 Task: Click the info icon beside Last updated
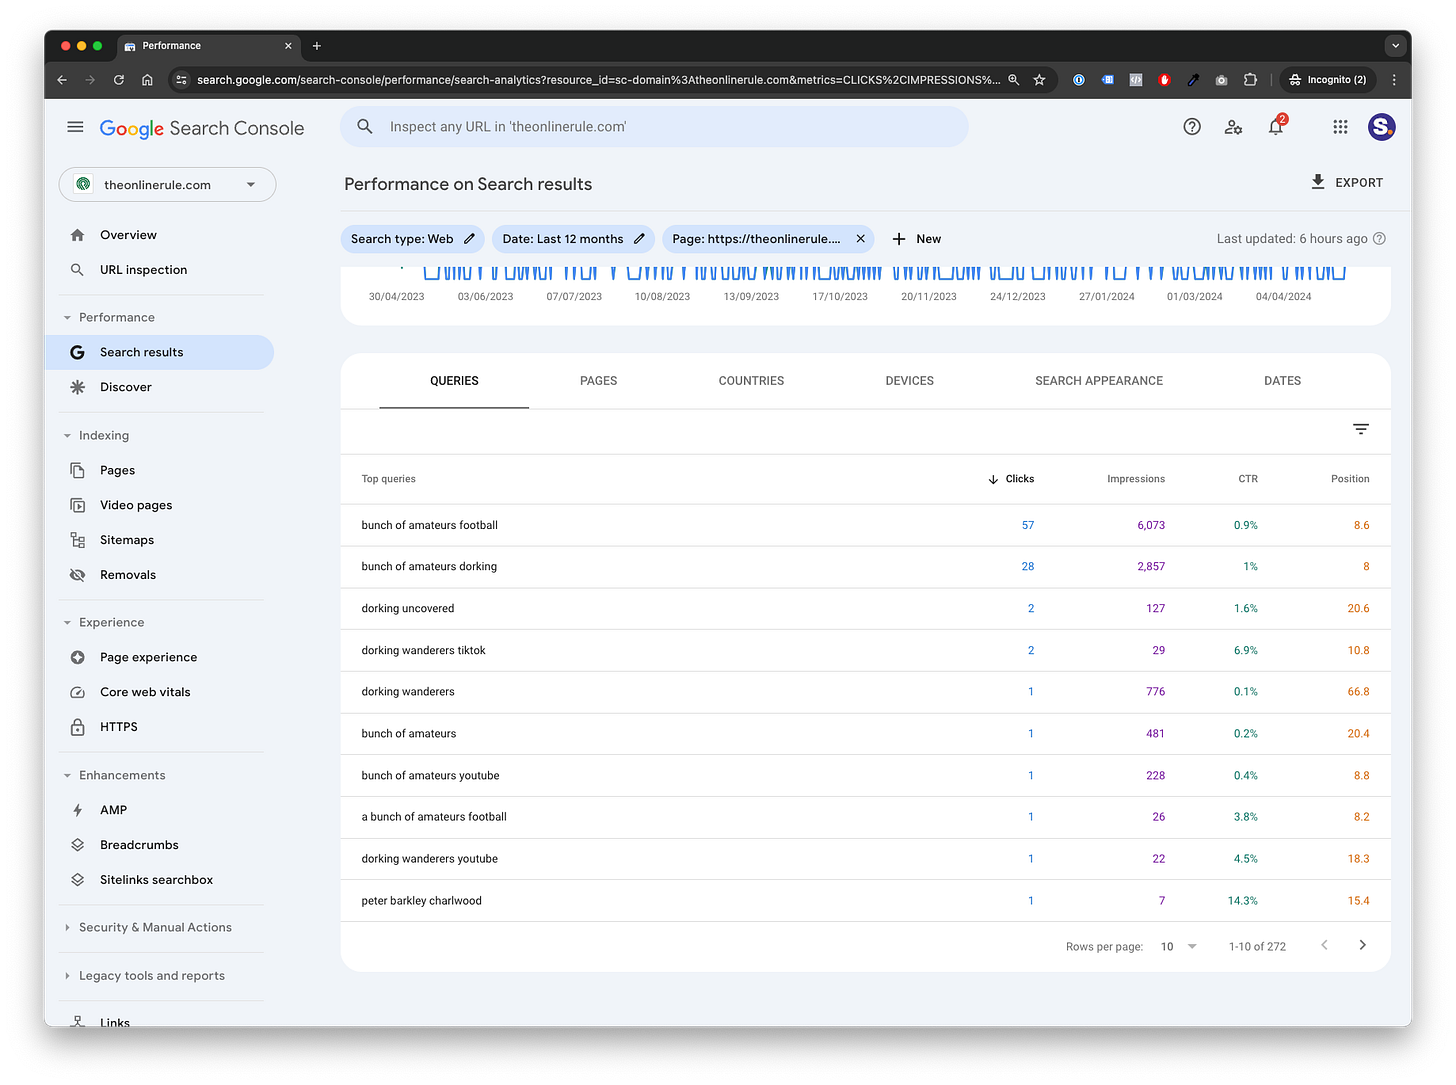click(1380, 239)
